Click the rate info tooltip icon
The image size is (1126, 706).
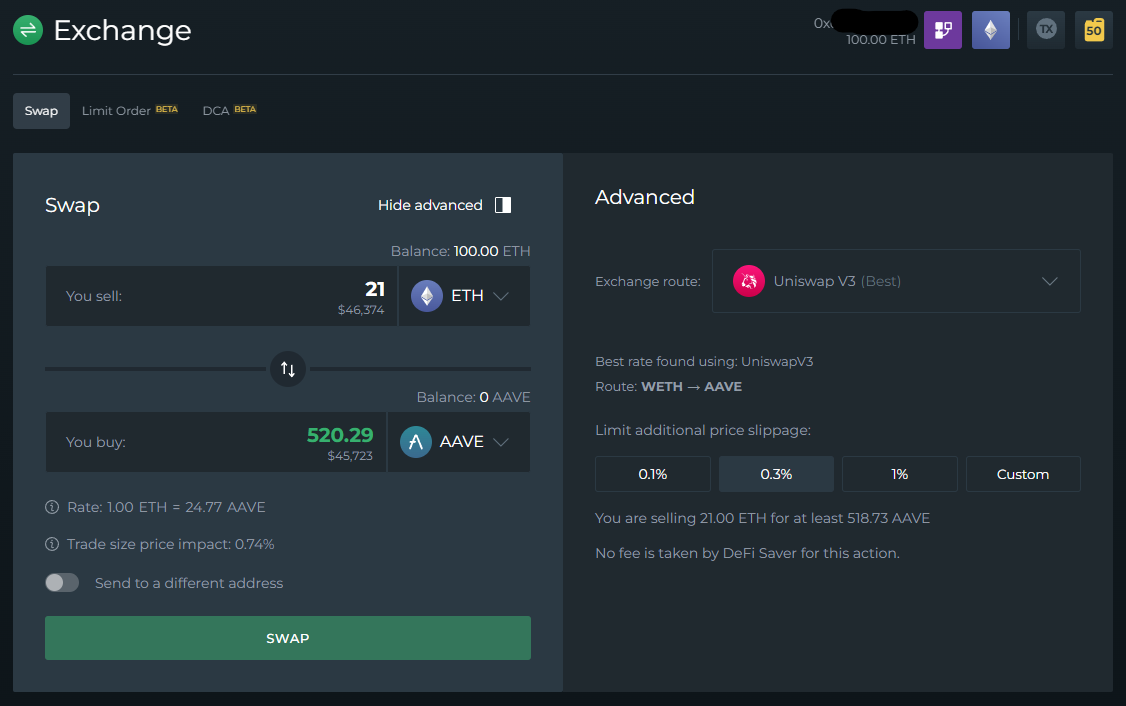(51, 507)
